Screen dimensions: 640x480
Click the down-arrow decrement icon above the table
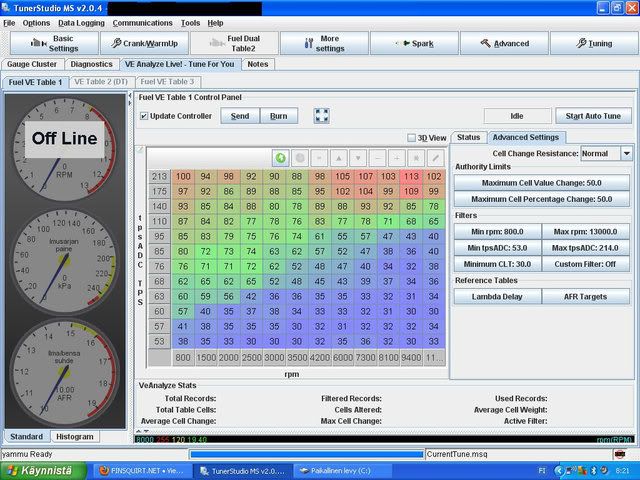pyautogui.click(x=358, y=158)
